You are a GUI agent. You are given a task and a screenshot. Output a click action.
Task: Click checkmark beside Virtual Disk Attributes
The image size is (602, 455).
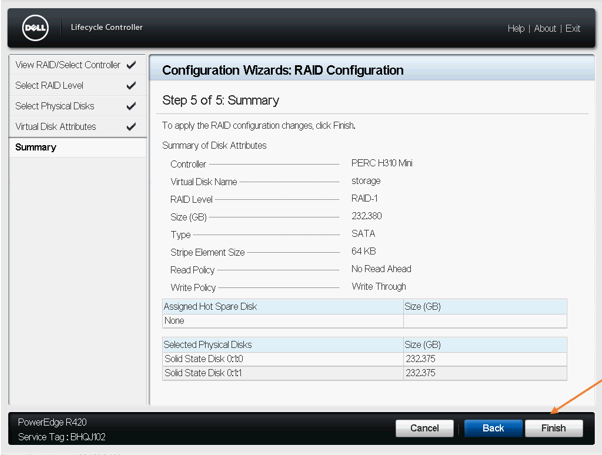point(131,126)
